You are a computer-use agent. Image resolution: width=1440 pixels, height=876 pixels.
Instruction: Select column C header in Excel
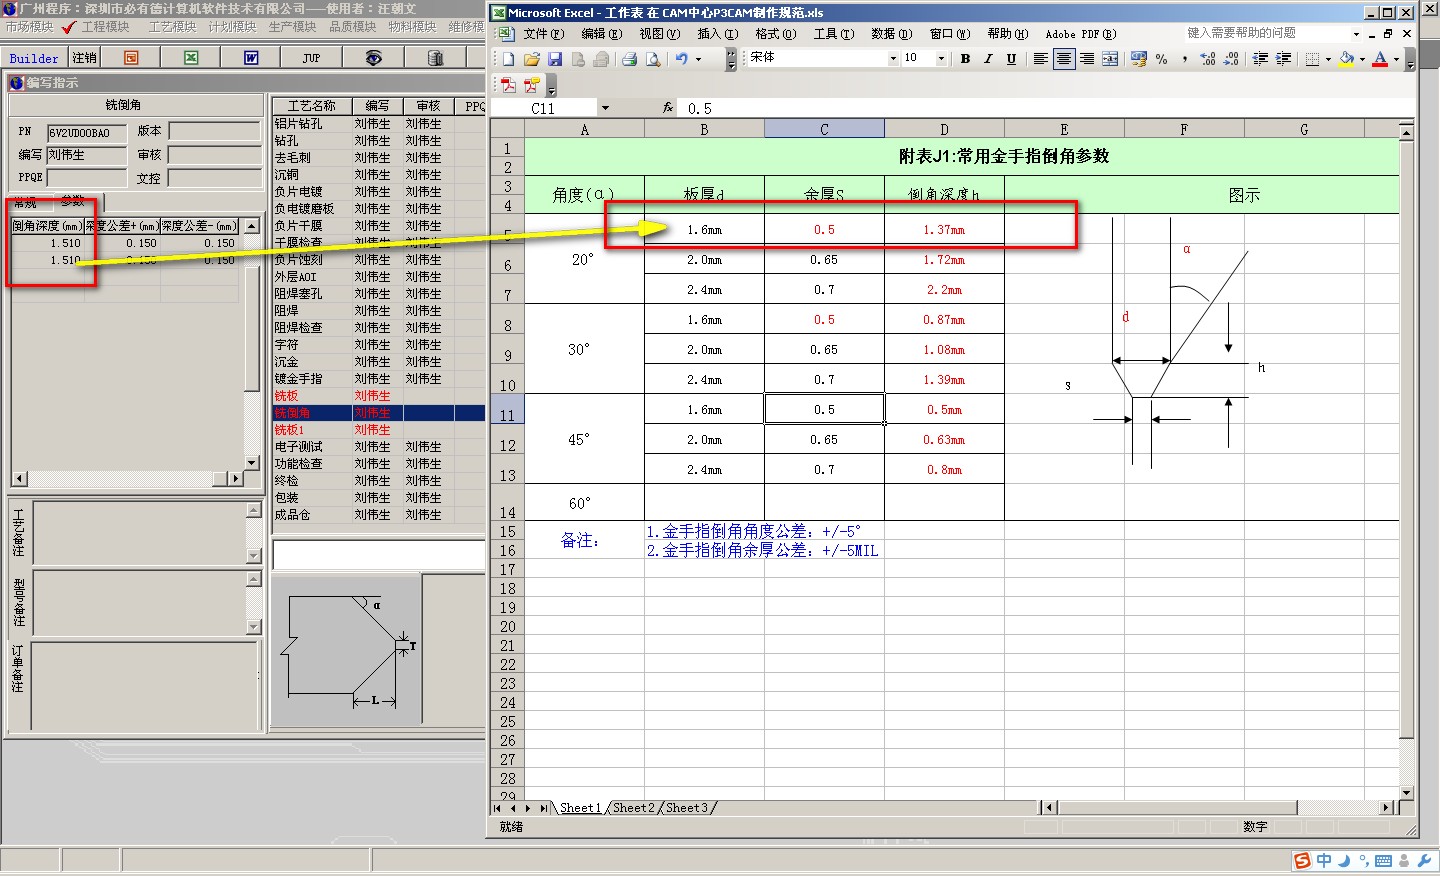(824, 129)
